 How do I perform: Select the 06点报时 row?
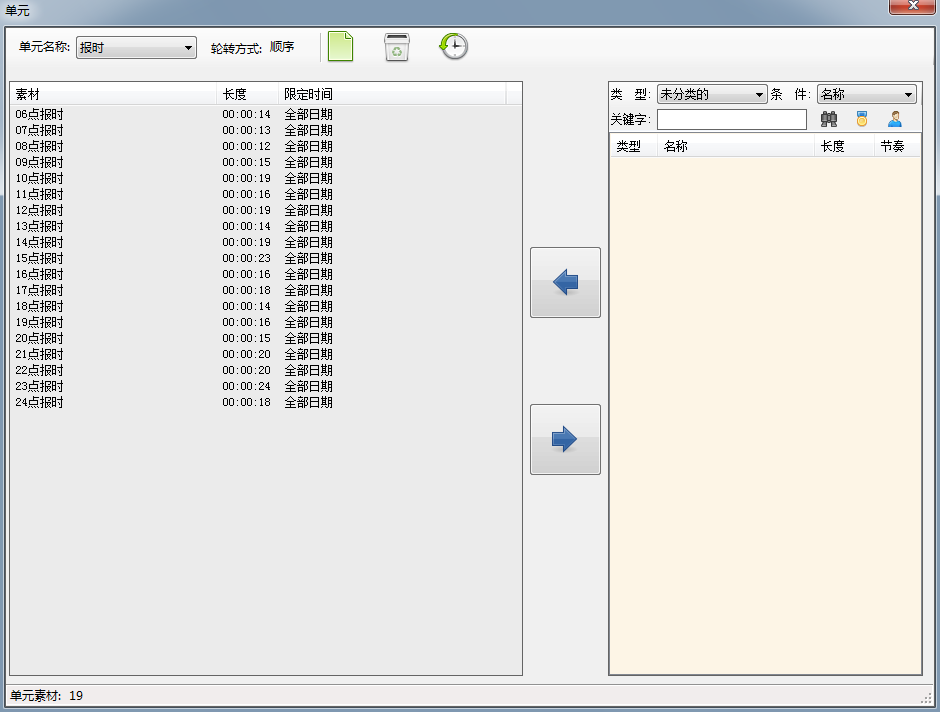point(40,115)
